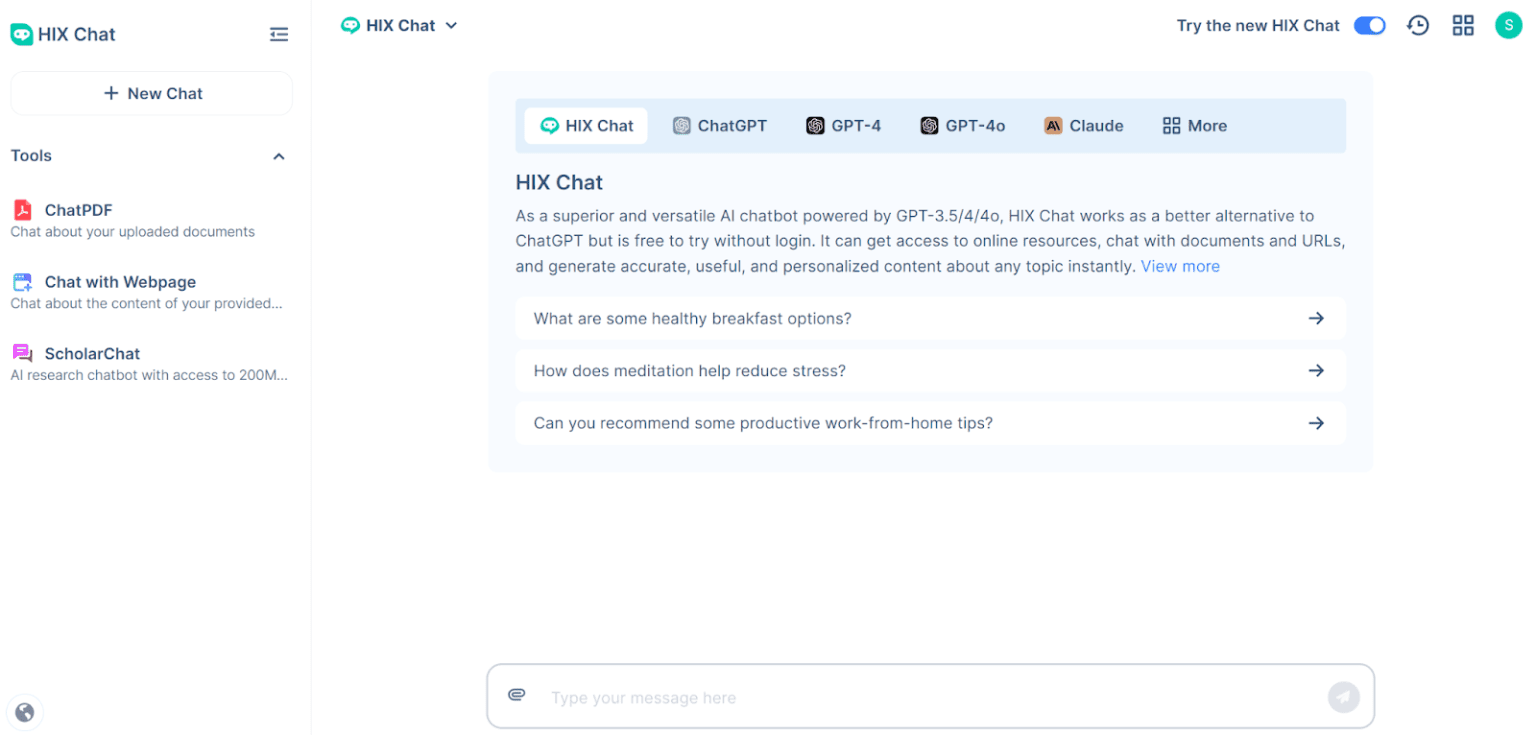The height and width of the screenshot is (735, 1536).
Task: Click the send message icon
Action: pos(1343,696)
